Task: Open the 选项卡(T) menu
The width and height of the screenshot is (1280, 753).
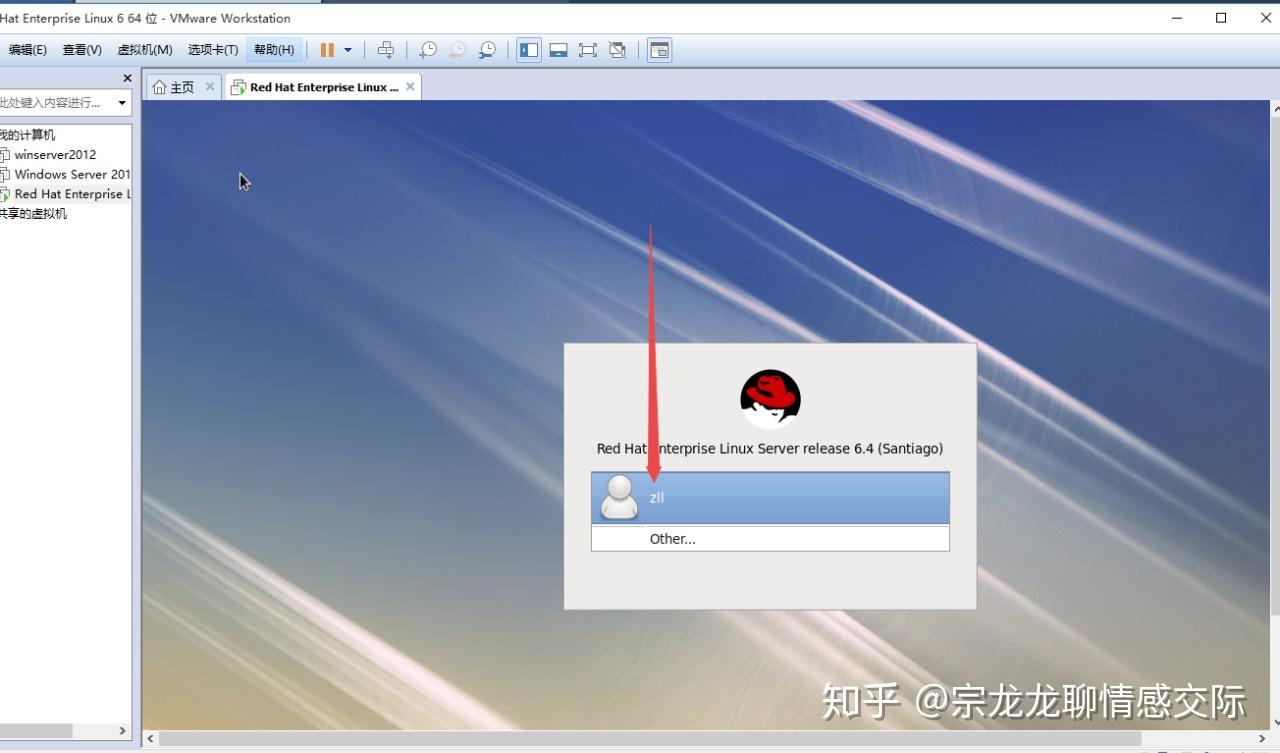Action: [213, 50]
